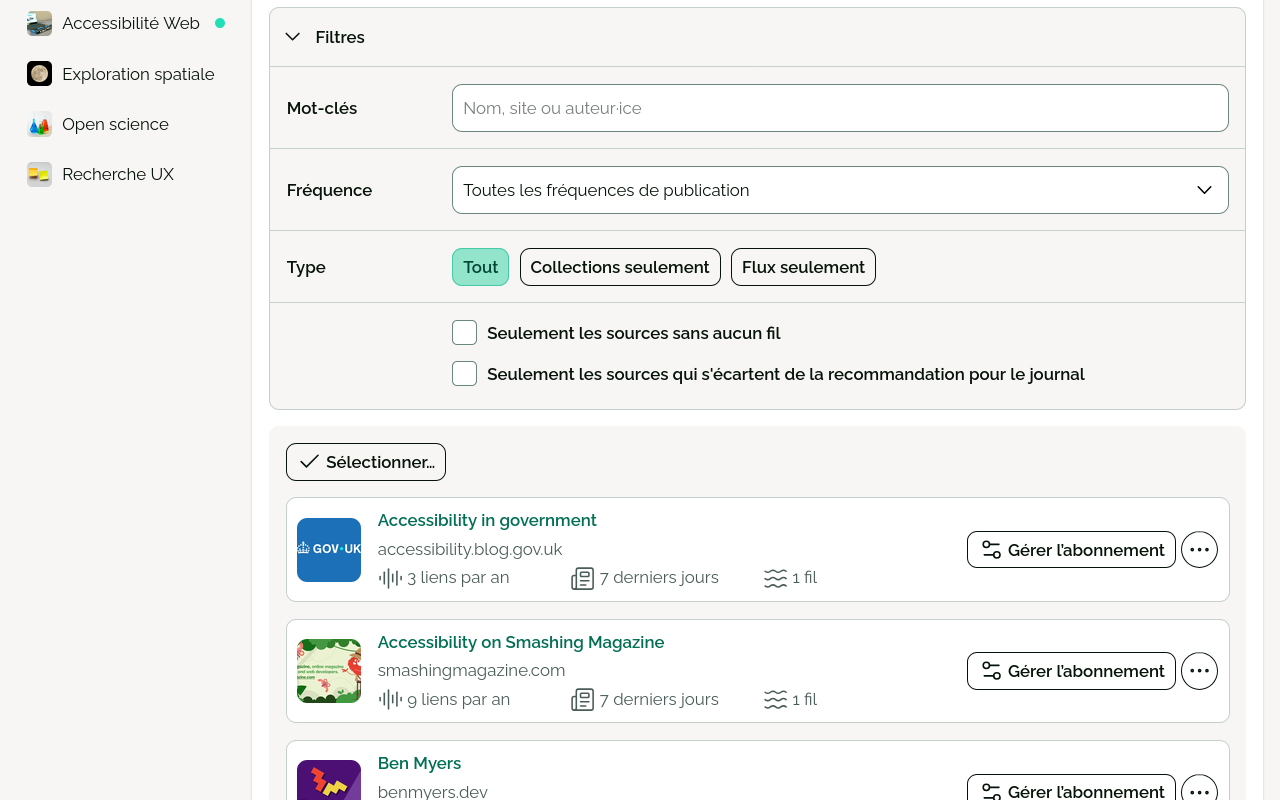Open the Accessibilité Web collection
The image size is (1280, 800).
(x=130, y=23)
